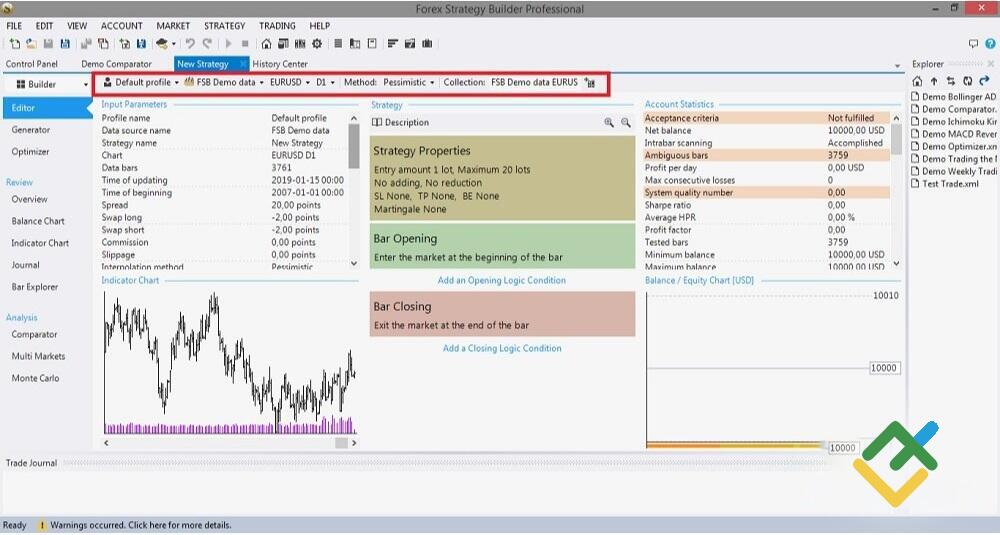Click the help question mark icon
The height and width of the screenshot is (535, 1000).
tap(989, 44)
